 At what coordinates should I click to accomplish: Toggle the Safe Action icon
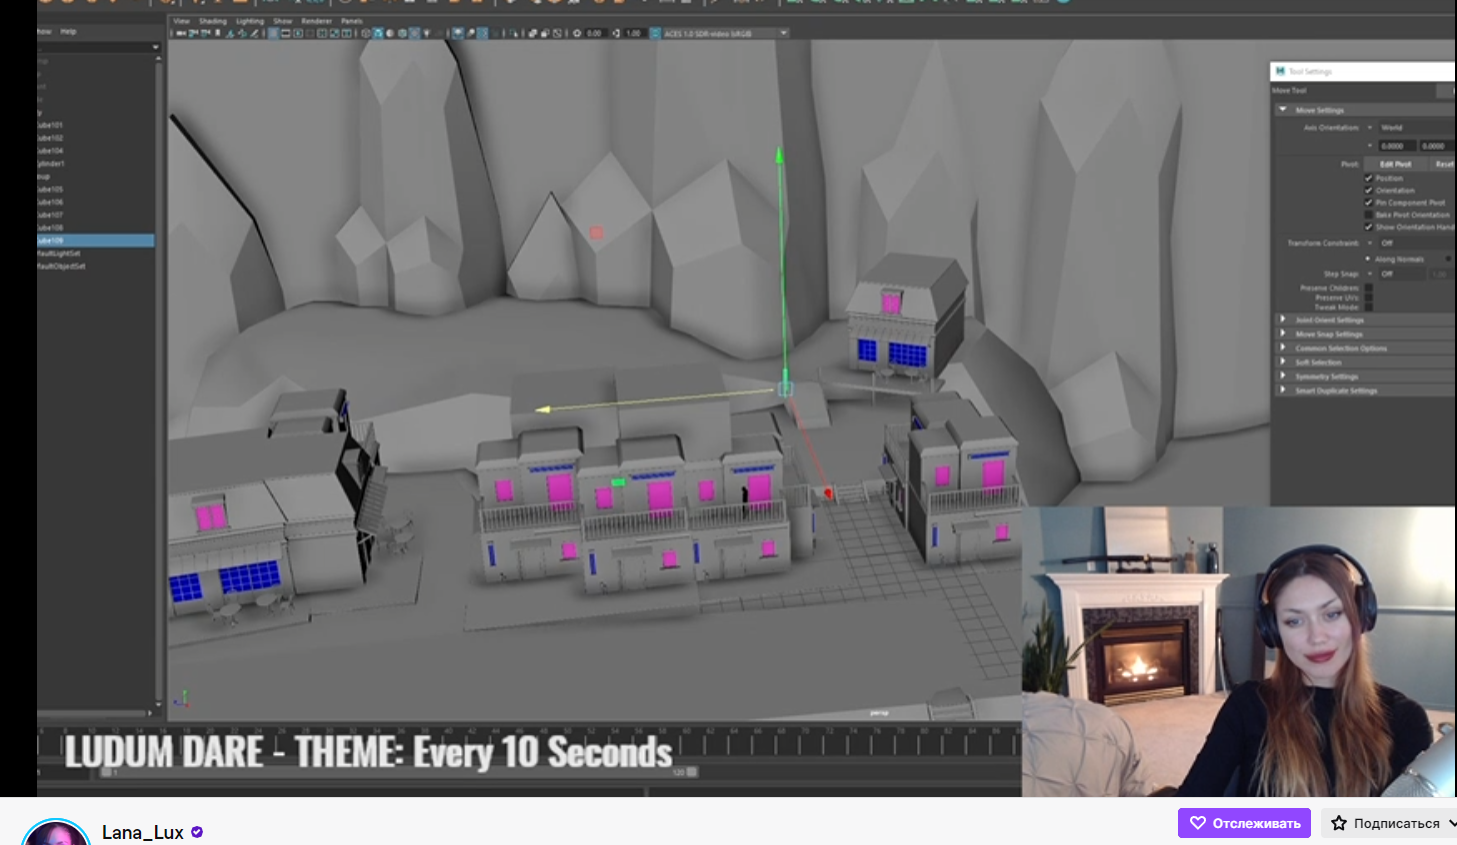coord(334,33)
